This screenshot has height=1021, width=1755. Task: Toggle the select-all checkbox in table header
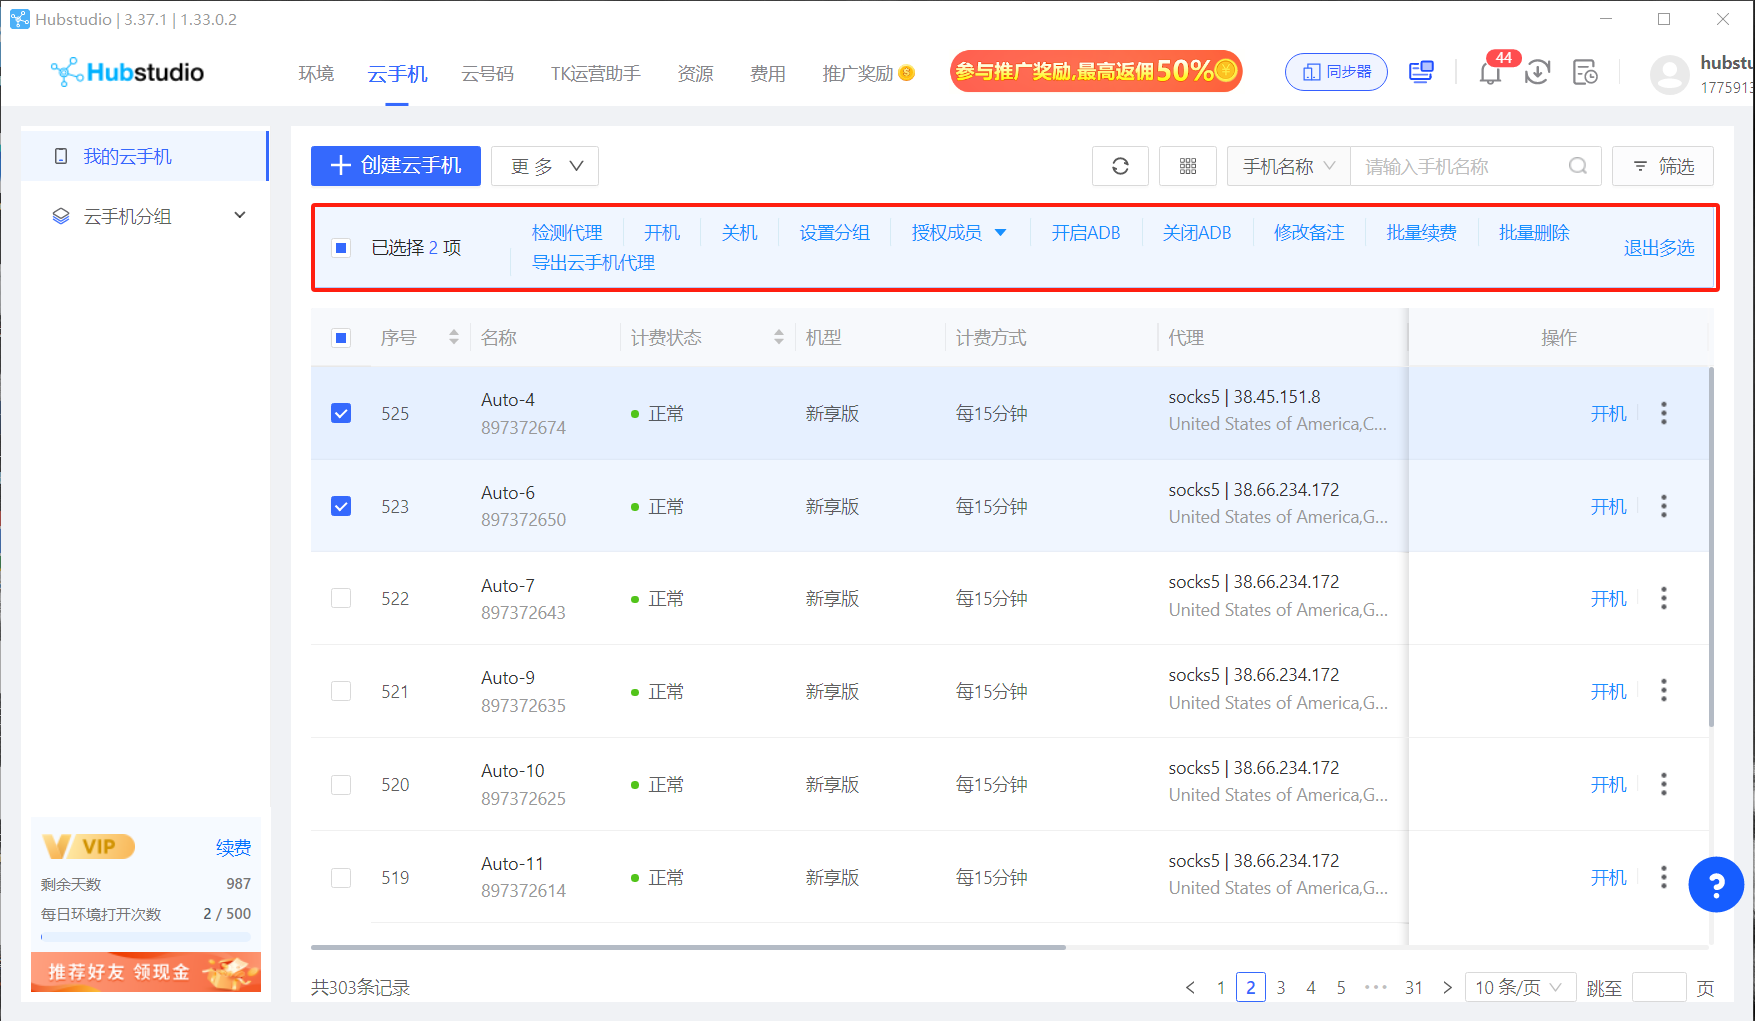click(341, 338)
